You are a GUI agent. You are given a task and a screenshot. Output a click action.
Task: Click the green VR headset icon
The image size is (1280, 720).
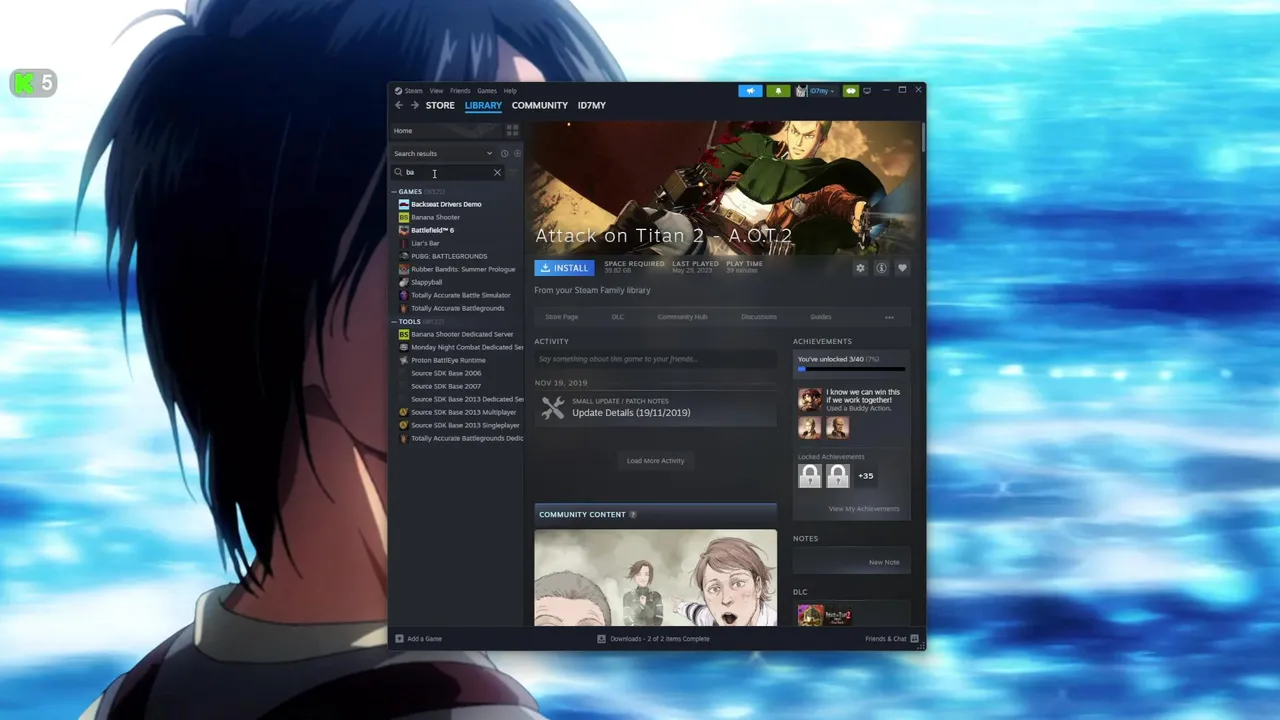point(851,91)
